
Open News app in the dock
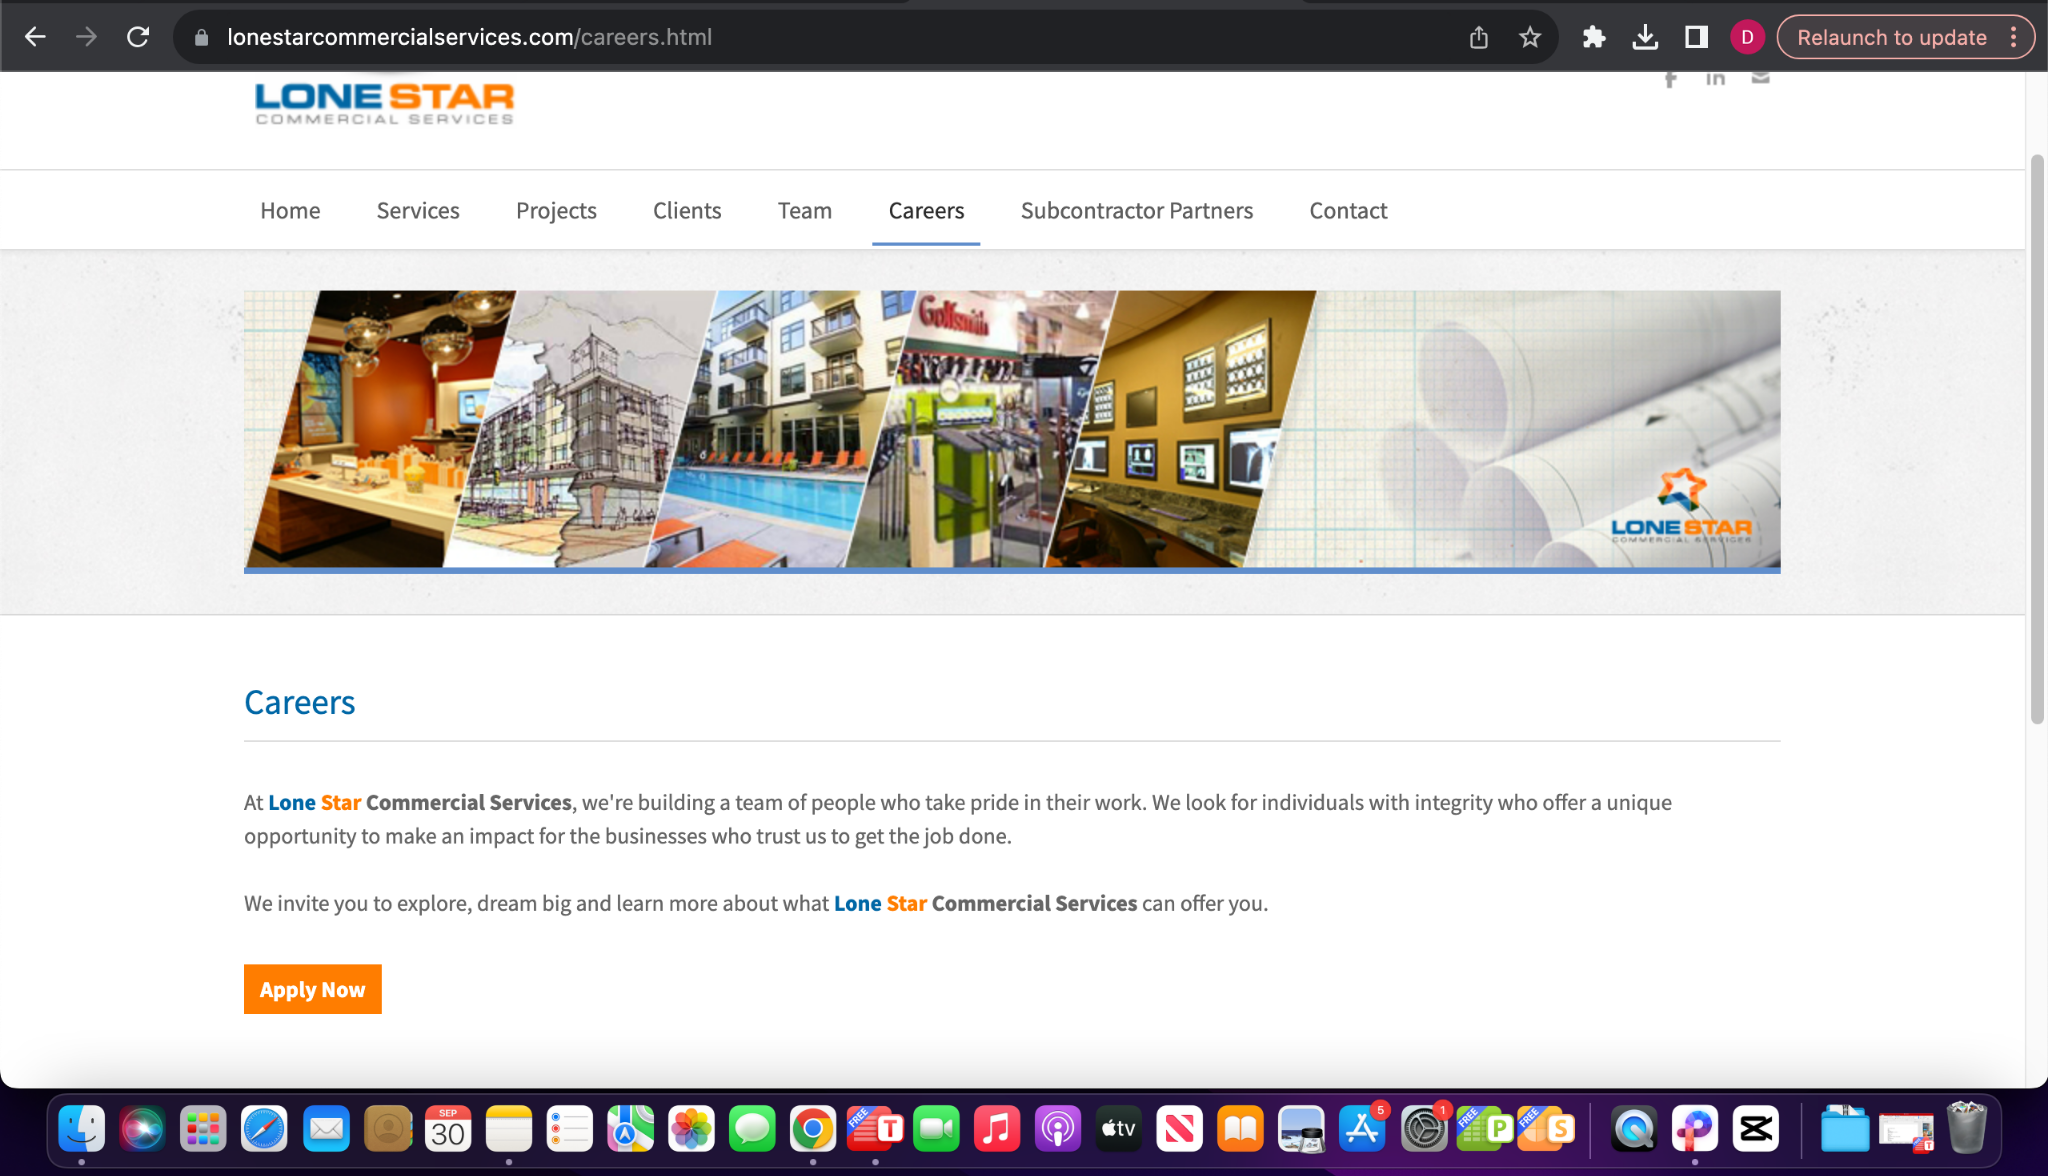click(1179, 1129)
